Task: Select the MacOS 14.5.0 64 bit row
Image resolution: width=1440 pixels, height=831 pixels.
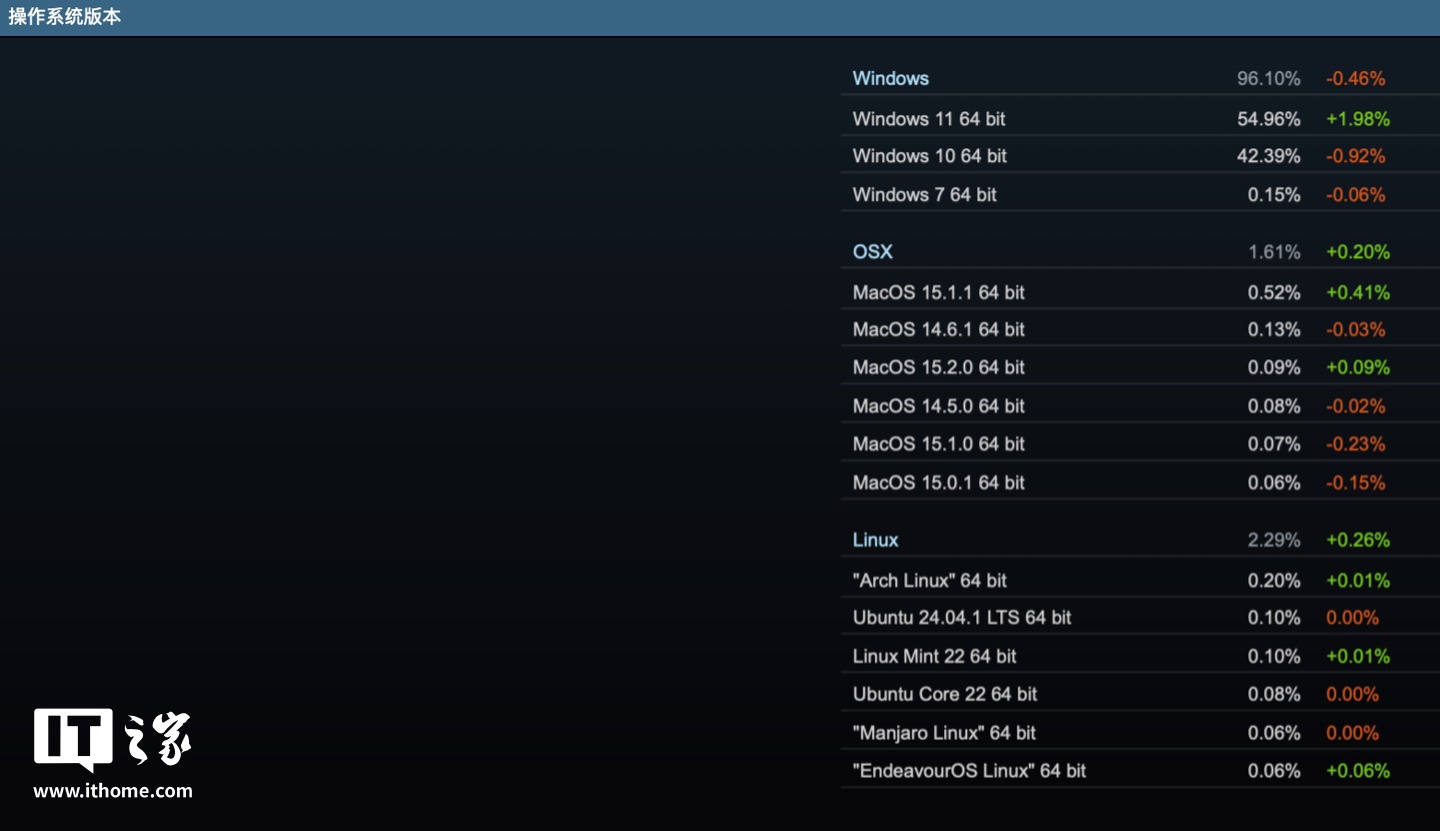Action: (1140, 405)
